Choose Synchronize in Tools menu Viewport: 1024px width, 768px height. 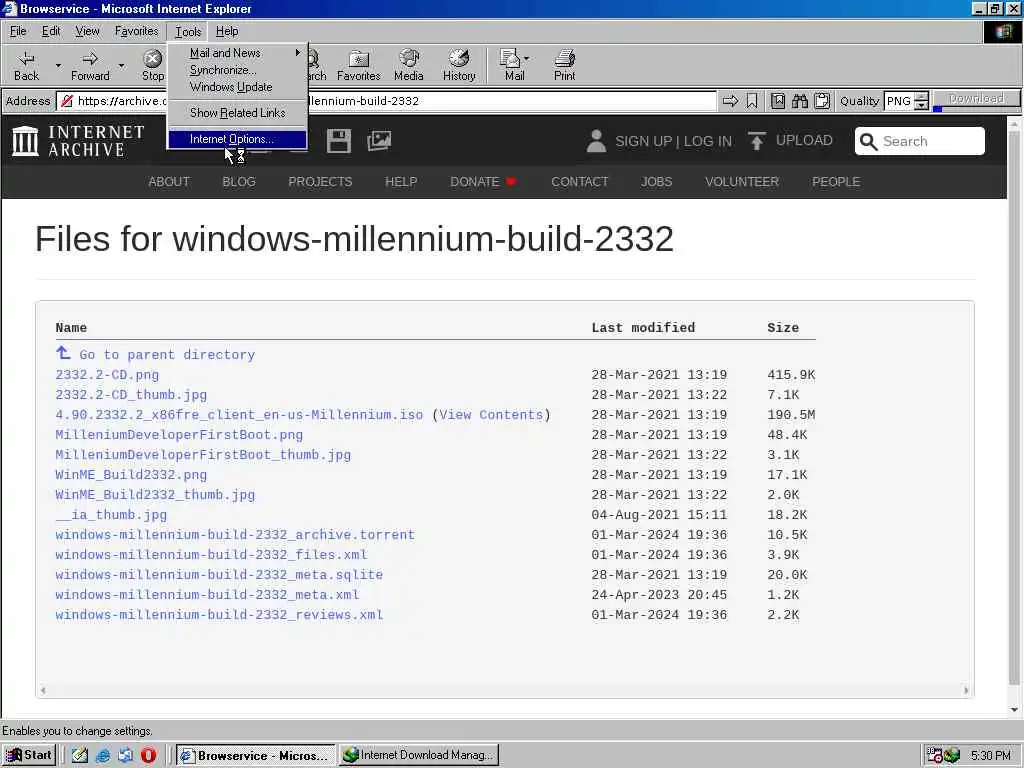coord(237,70)
